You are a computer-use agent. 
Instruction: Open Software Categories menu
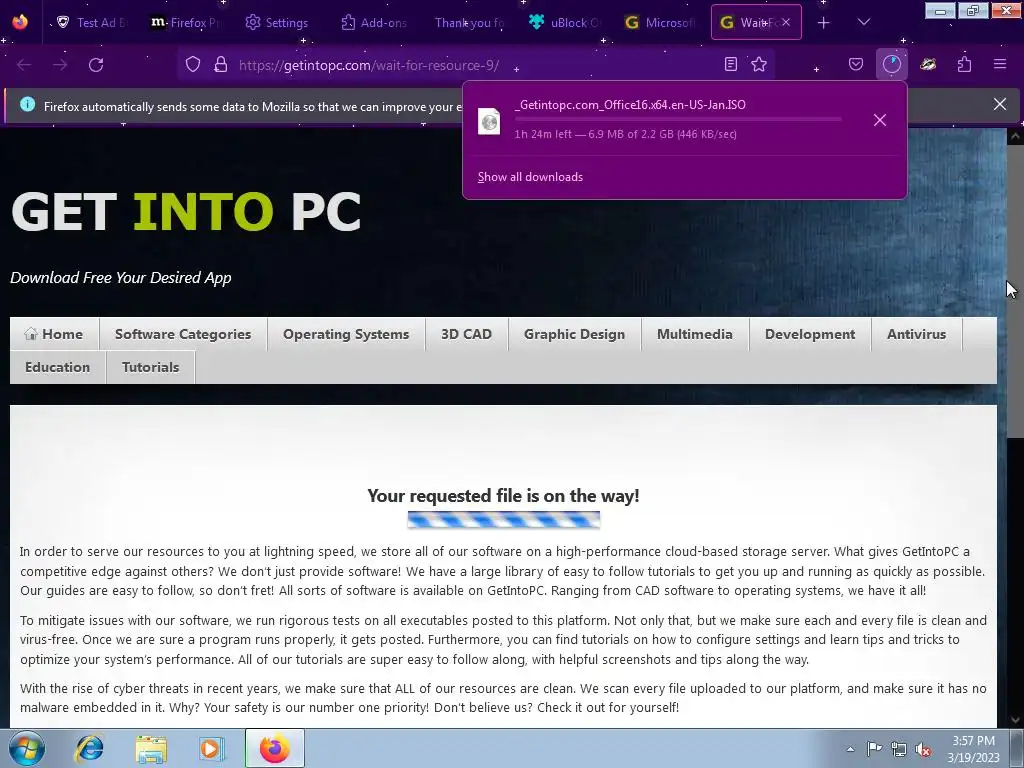(183, 334)
